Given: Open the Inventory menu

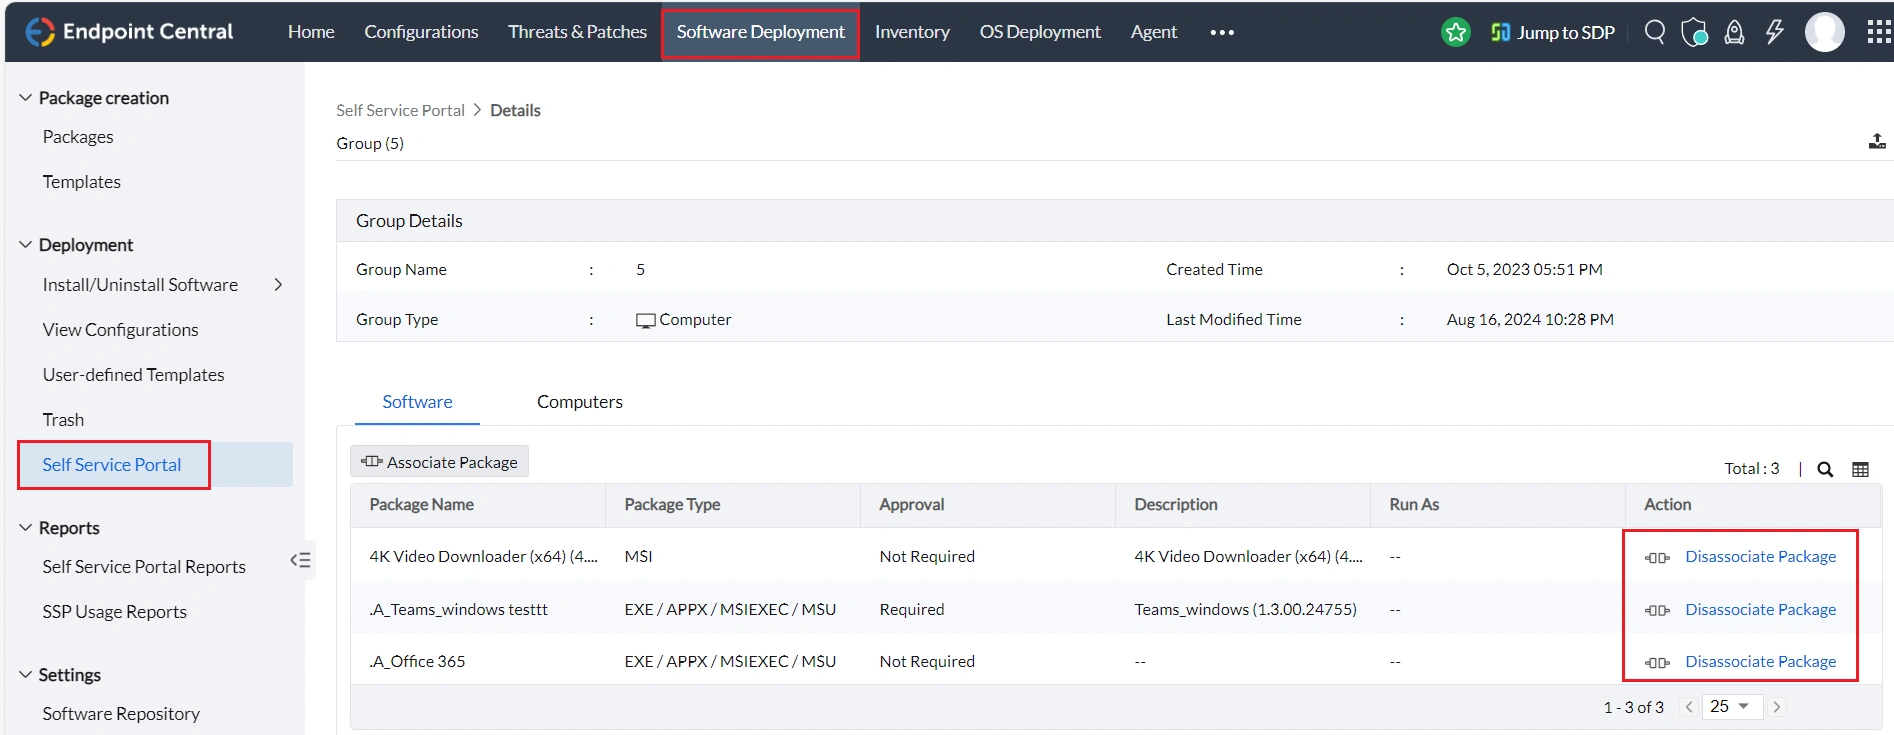Looking at the screenshot, I should click(x=912, y=32).
